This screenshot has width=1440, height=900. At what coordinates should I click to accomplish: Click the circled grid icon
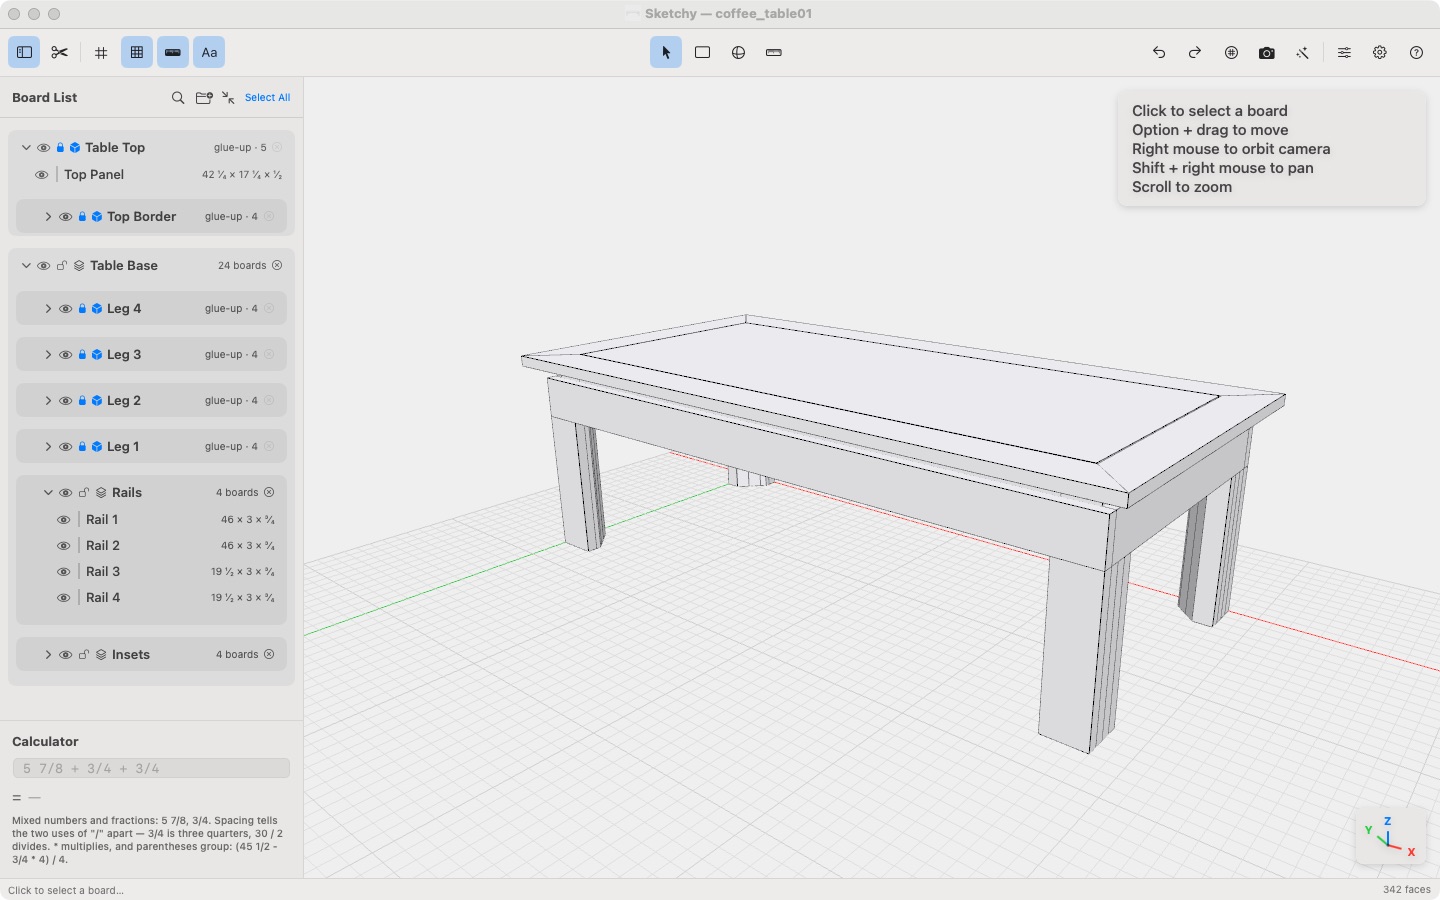1231,52
